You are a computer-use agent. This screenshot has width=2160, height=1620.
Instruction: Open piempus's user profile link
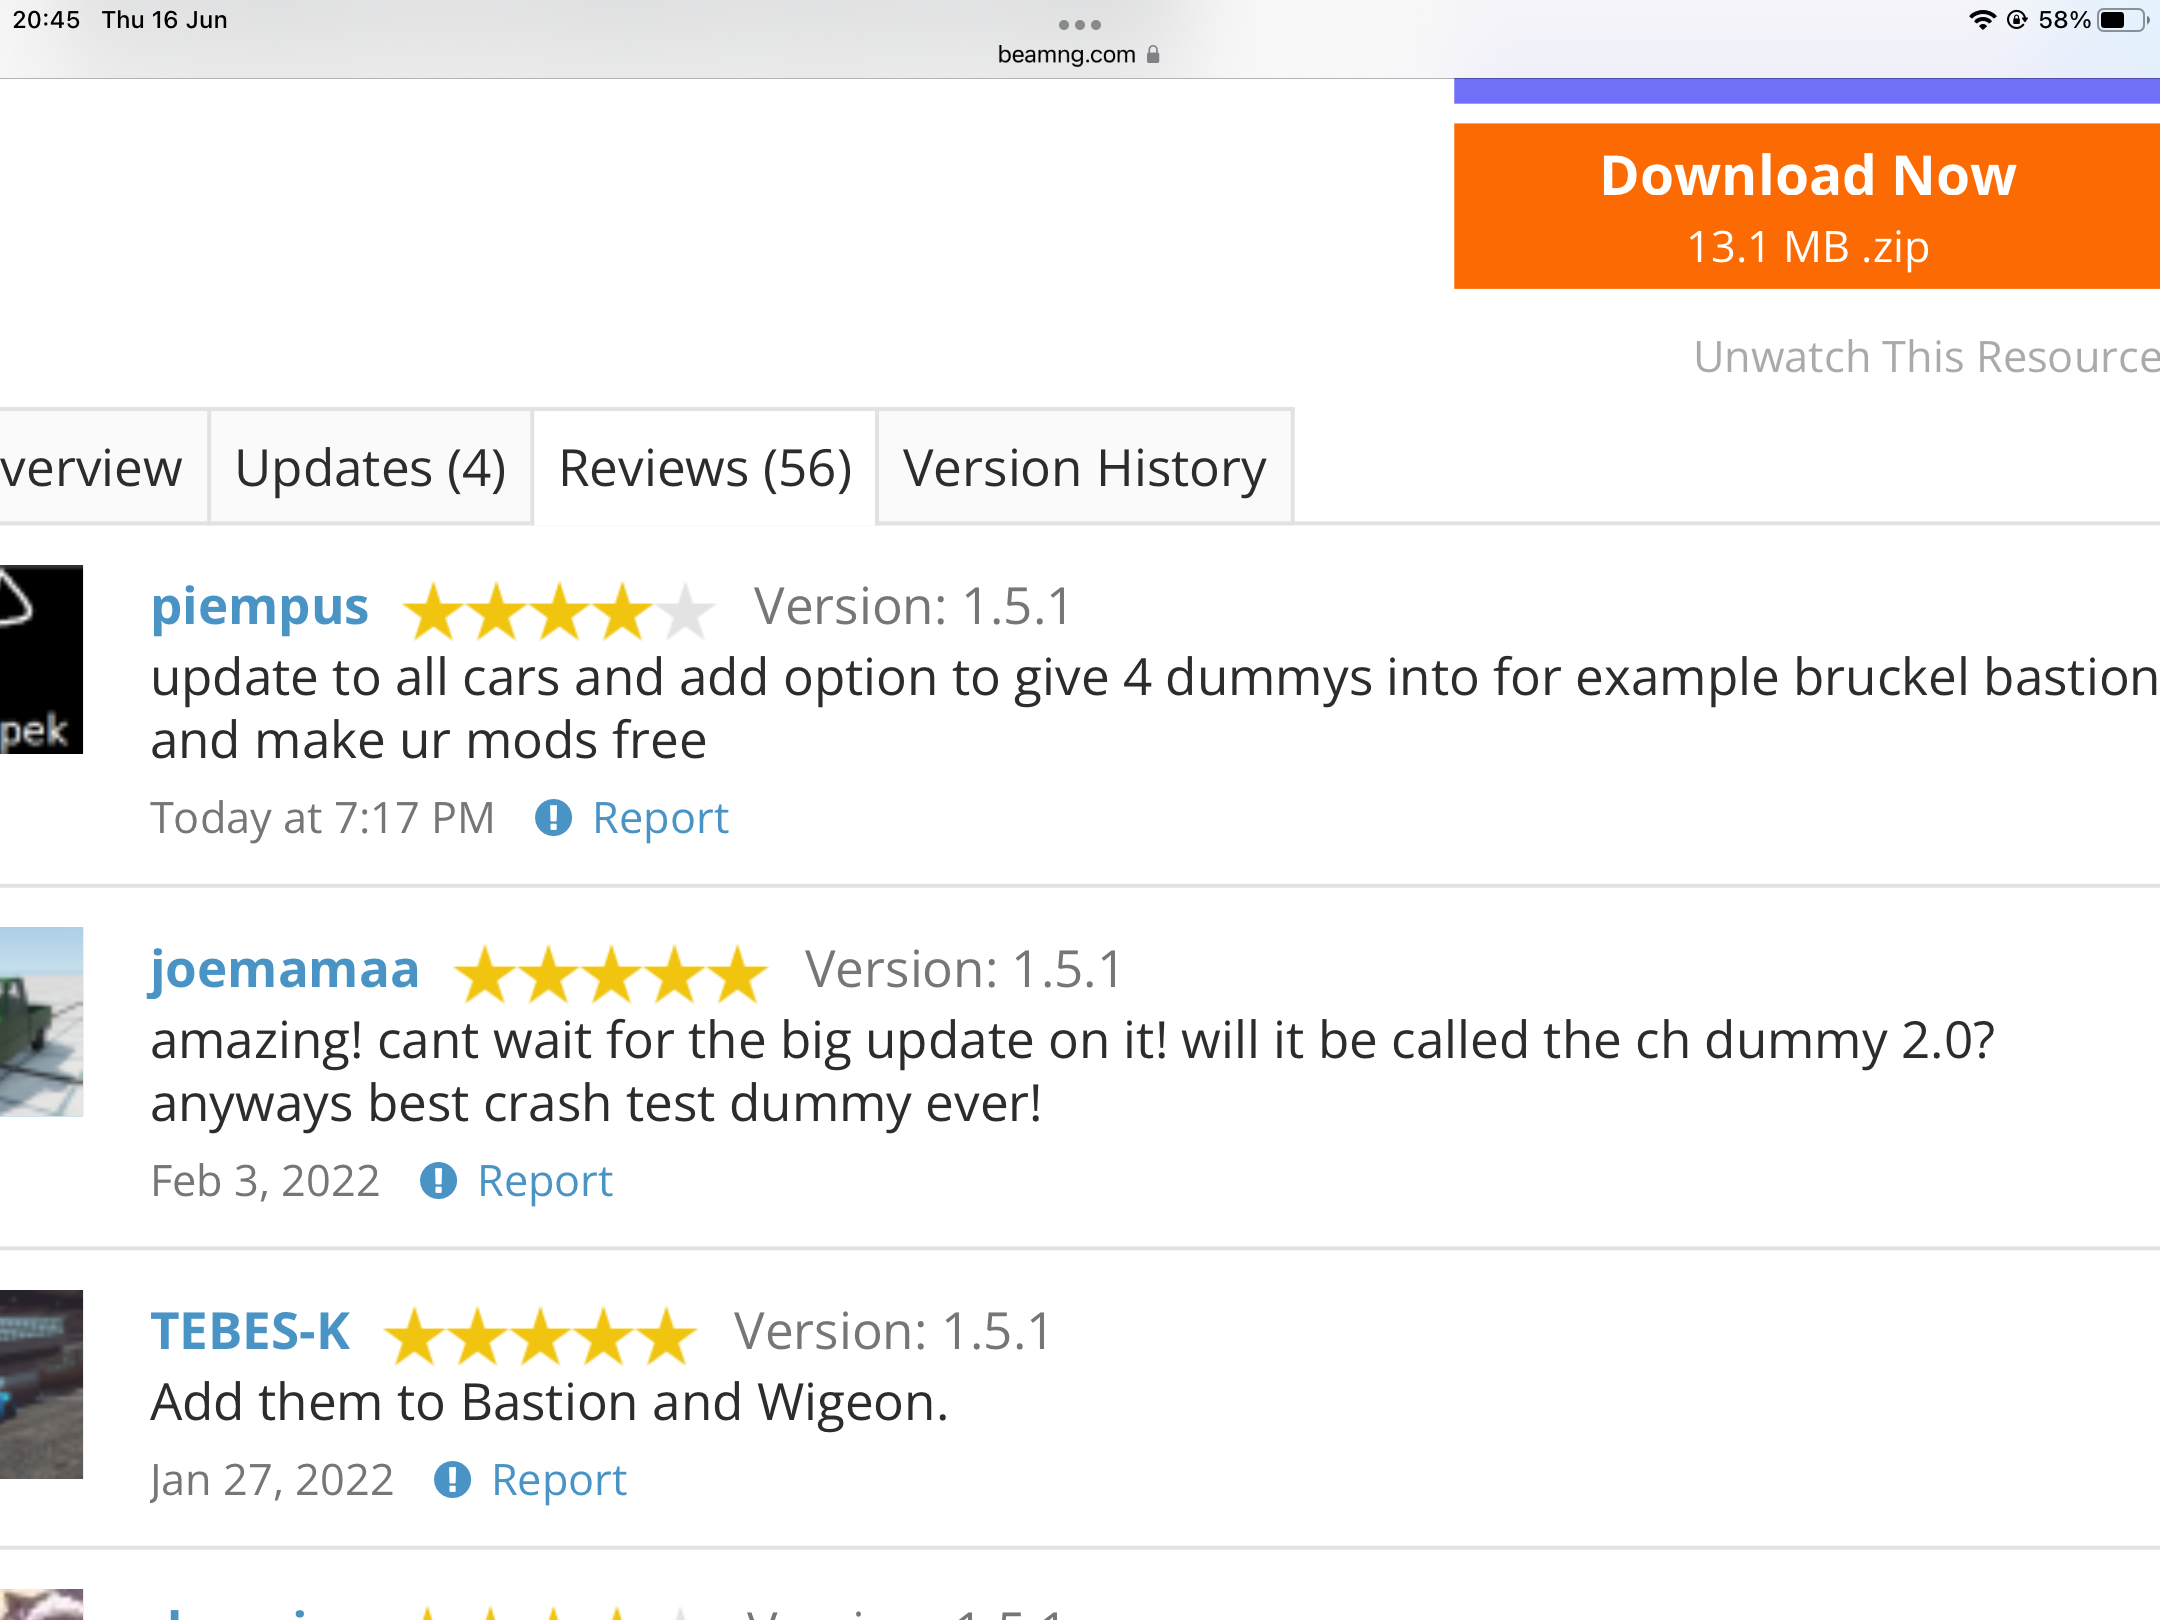pyautogui.click(x=260, y=606)
